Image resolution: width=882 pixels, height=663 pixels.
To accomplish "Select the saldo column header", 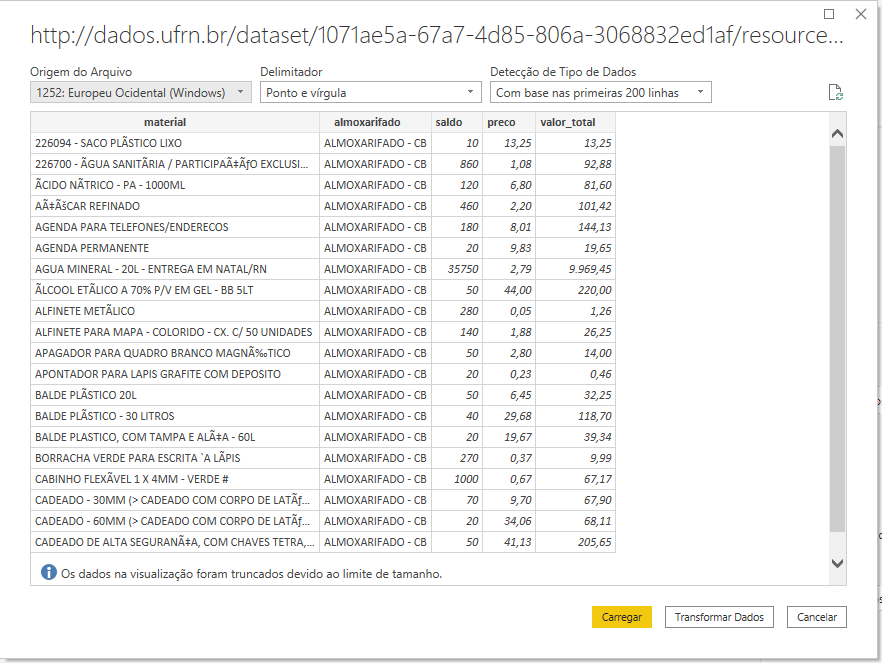I will [457, 122].
